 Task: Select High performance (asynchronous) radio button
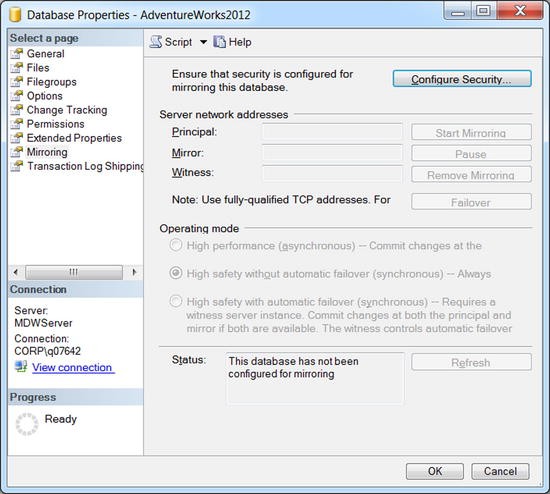[x=176, y=245]
